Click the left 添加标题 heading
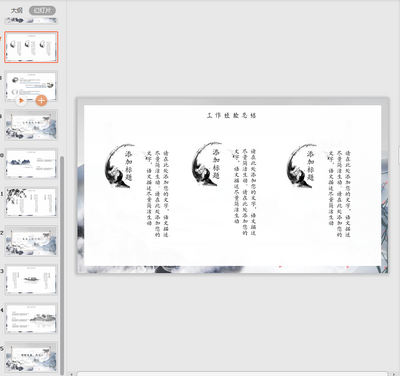Screen dimensions: 400x376 pyautogui.click(x=129, y=166)
